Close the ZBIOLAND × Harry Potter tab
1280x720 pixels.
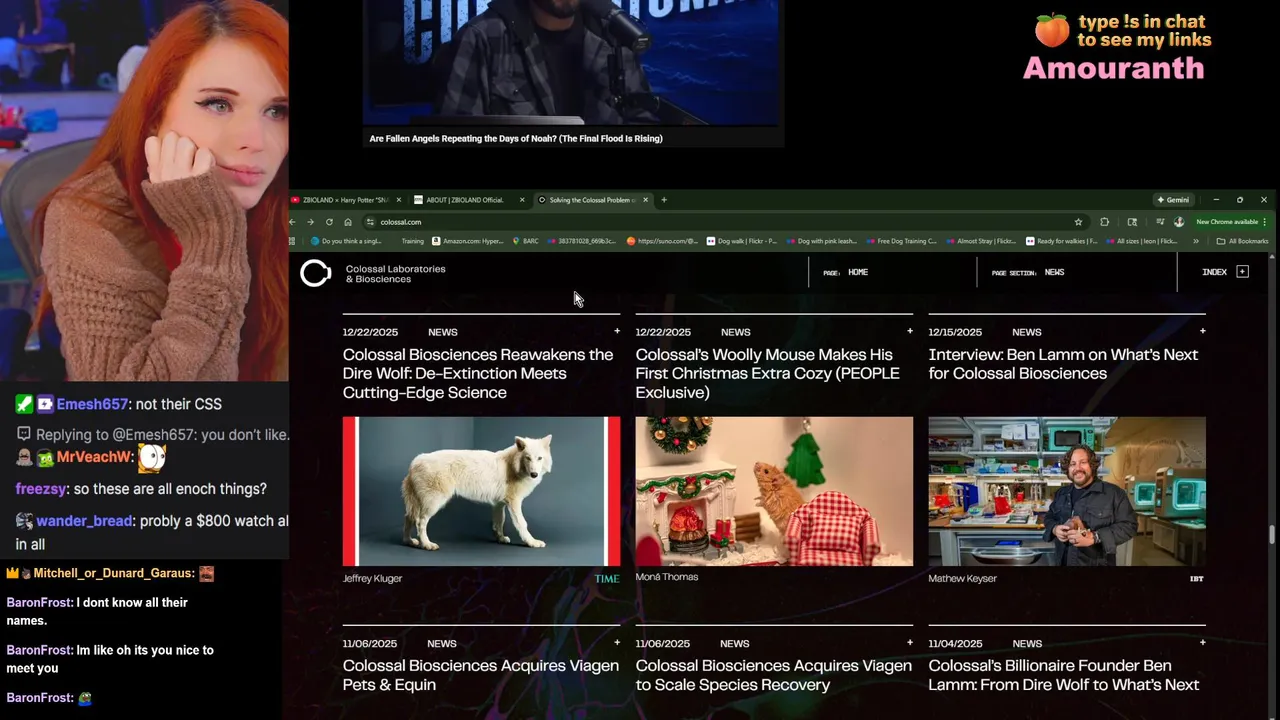(x=399, y=200)
